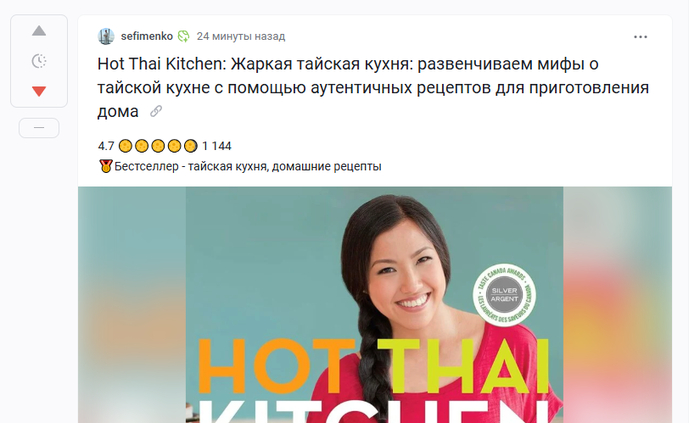The image size is (700, 423).
Task: Open the sefimenko avatar image
Action: click(x=106, y=36)
